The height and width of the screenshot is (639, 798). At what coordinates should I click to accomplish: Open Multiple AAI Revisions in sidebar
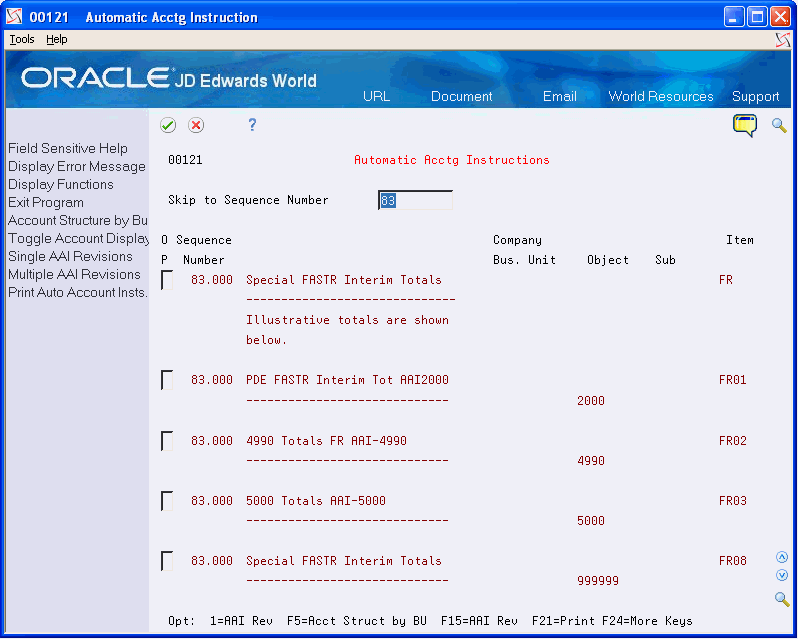pyautogui.click(x=74, y=274)
